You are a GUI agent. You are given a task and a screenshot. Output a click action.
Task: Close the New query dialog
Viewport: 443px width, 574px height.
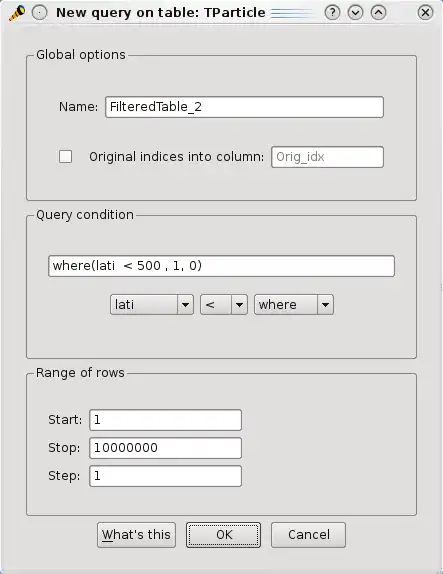425,13
